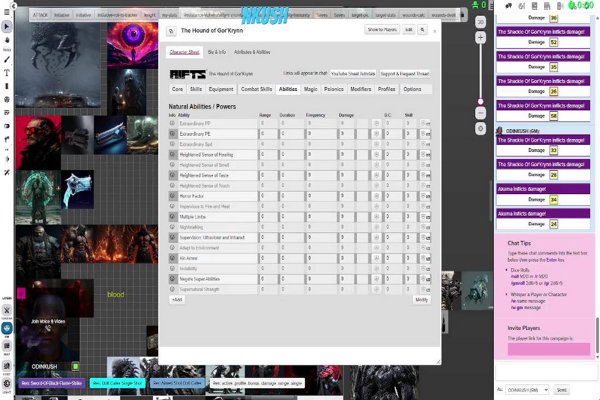
Task: Toggle checkbox at end of Multiple Limbs row
Action: point(425,216)
